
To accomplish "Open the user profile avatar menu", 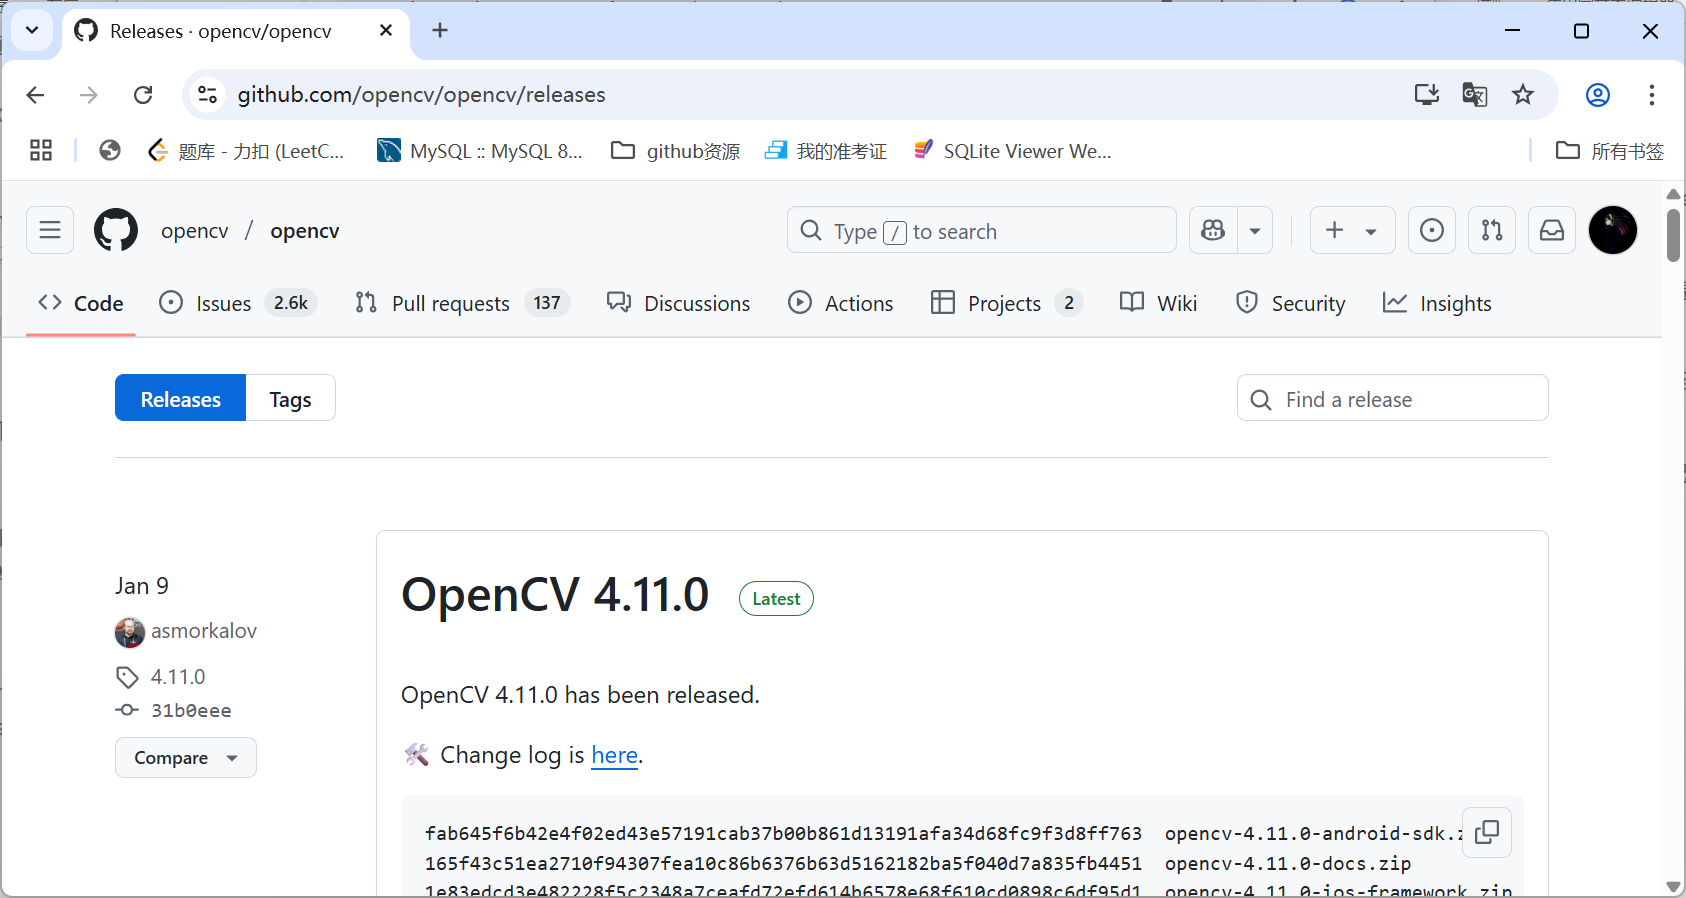I will coord(1613,231).
